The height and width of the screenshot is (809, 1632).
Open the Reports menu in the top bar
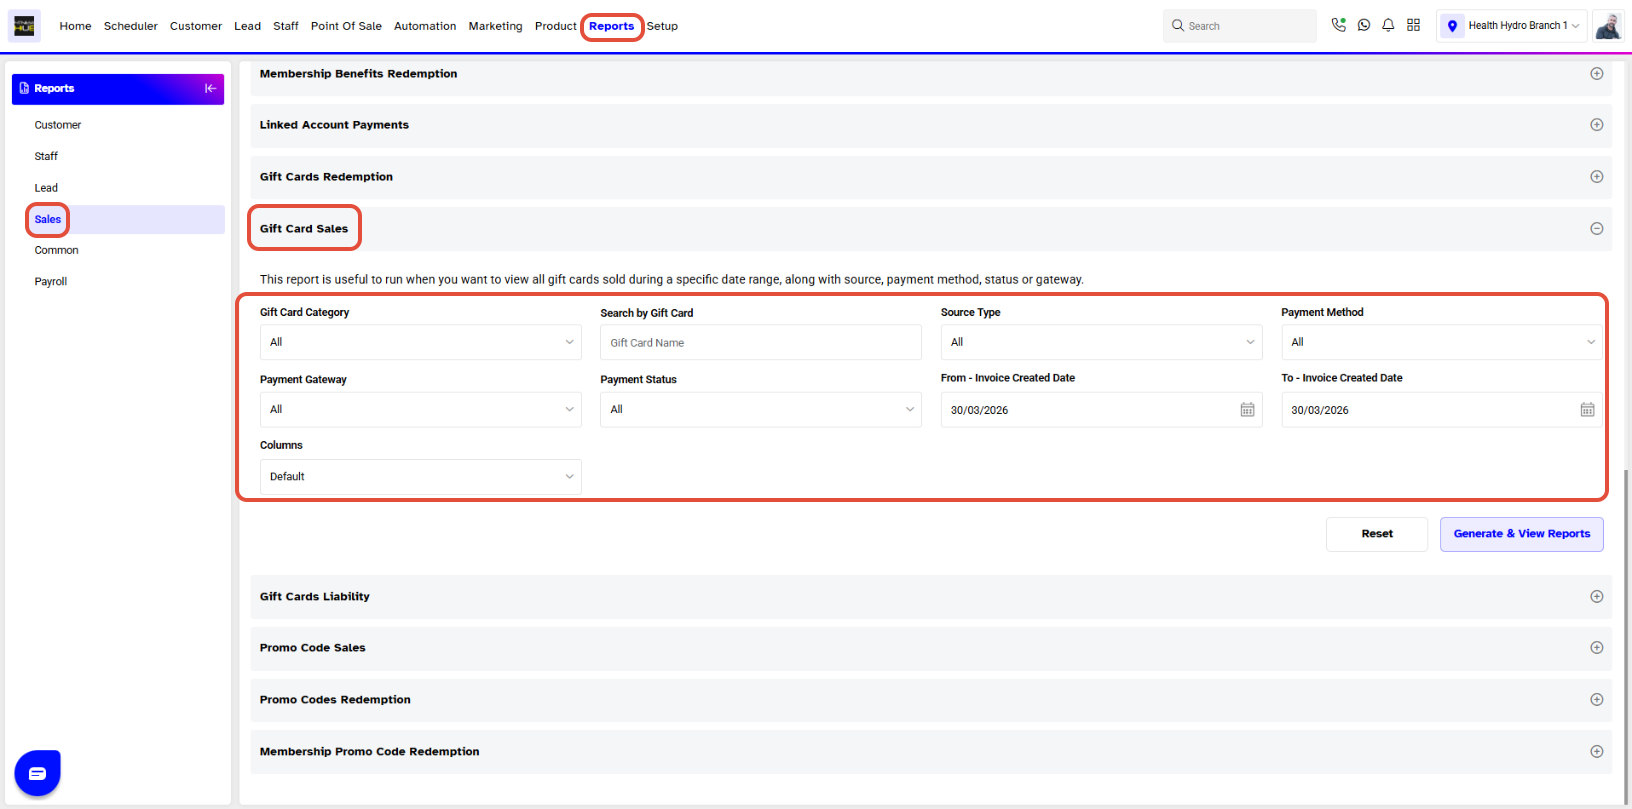[x=611, y=26]
